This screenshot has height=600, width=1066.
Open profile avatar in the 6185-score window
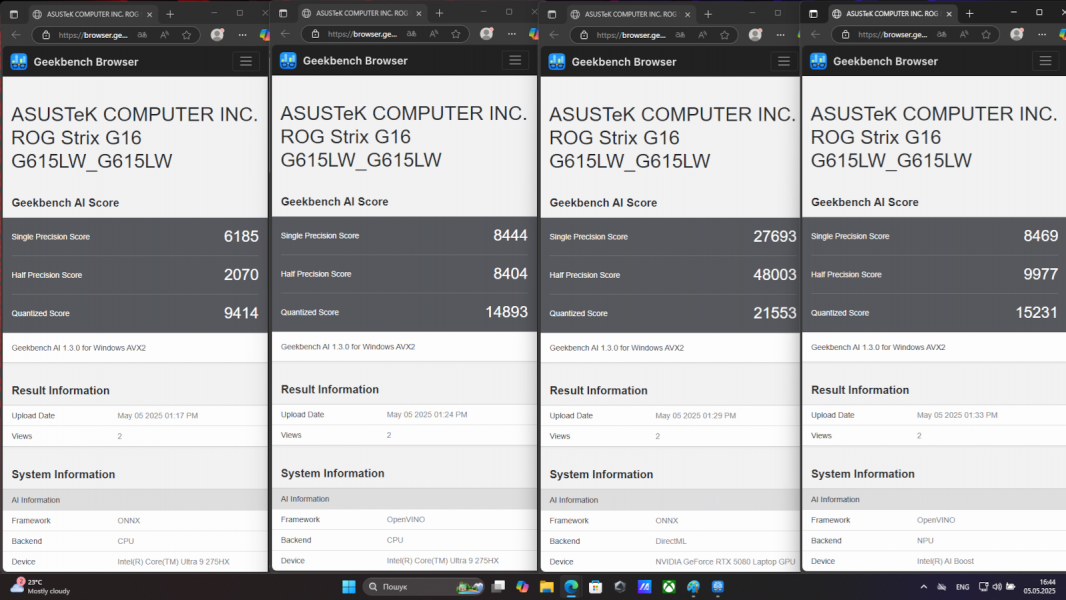pos(218,35)
